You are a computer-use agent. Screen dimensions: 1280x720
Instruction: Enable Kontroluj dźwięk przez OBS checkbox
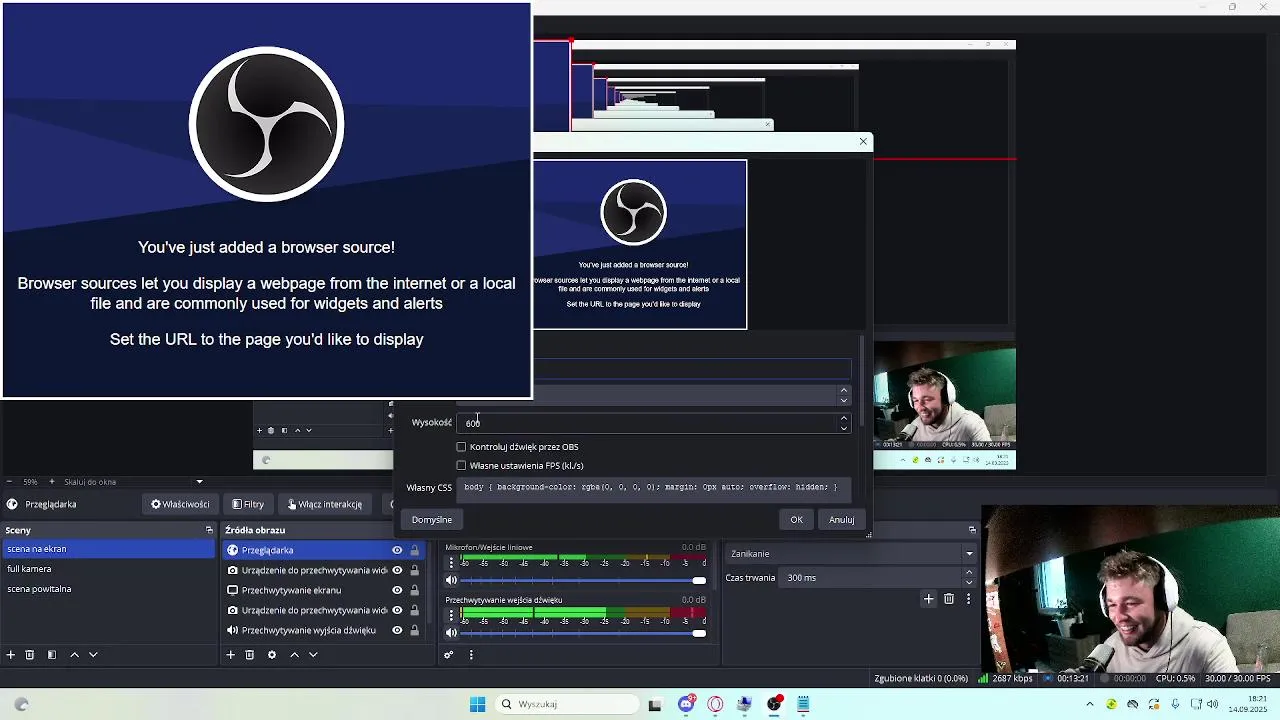pos(461,447)
